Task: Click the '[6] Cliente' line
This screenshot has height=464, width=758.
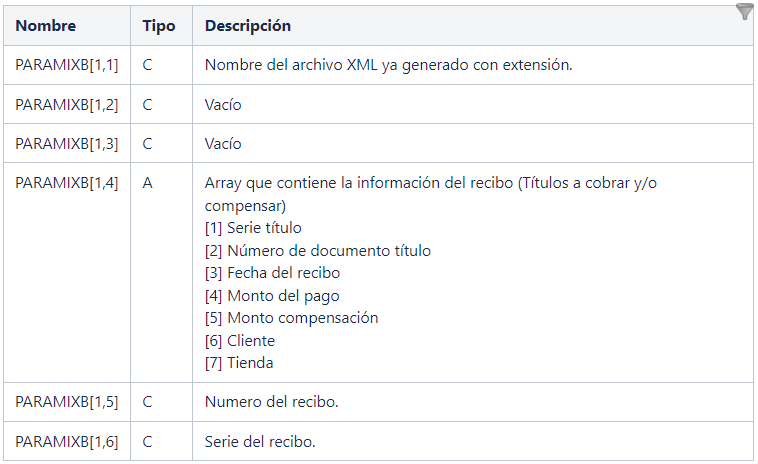Action: pos(240,340)
